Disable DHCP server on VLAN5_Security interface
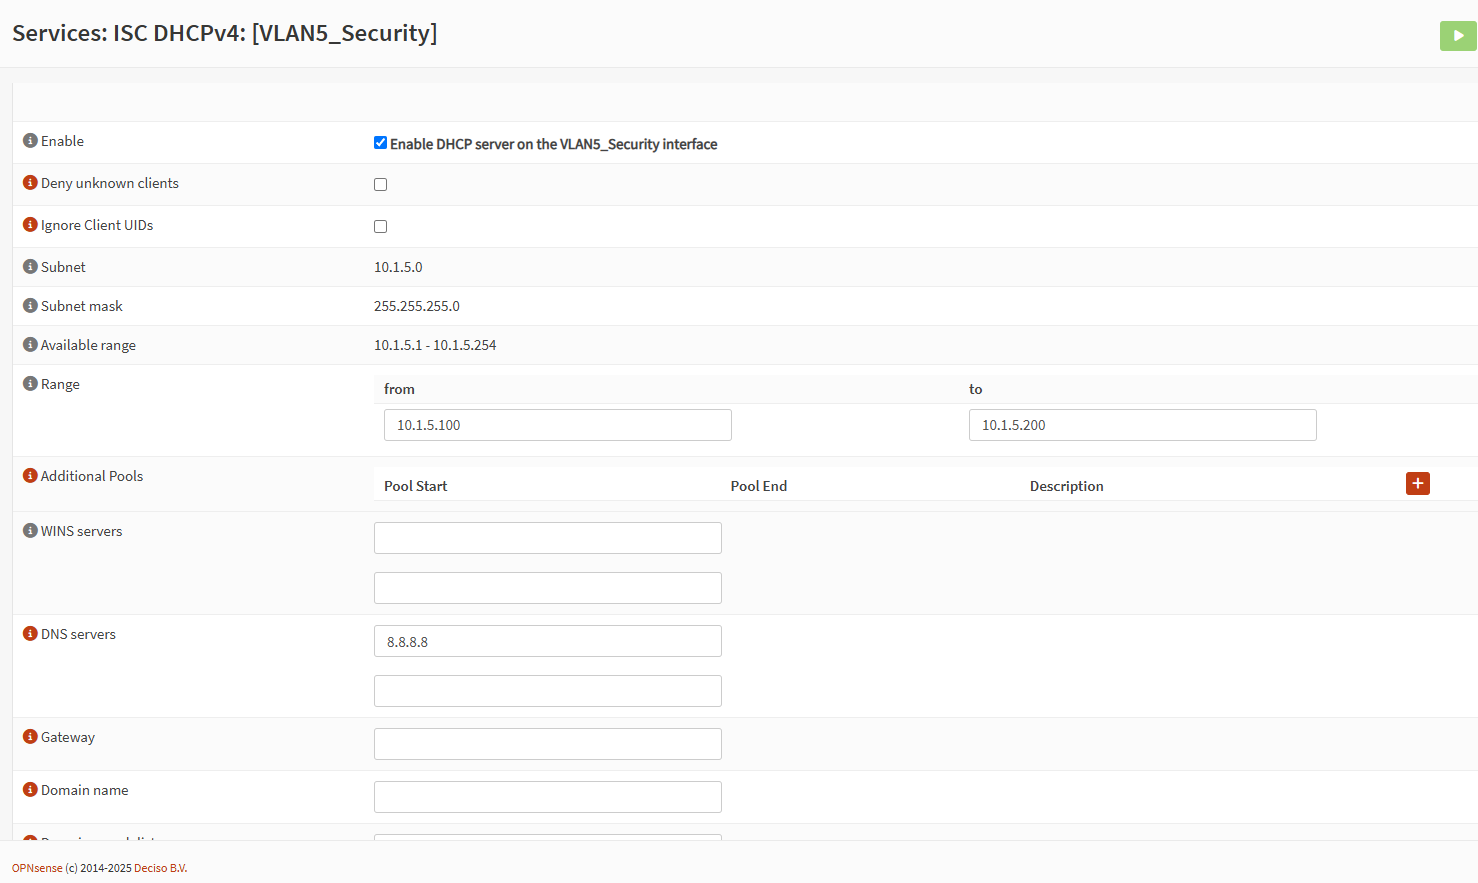This screenshot has height=883, width=1478. point(380,142)
